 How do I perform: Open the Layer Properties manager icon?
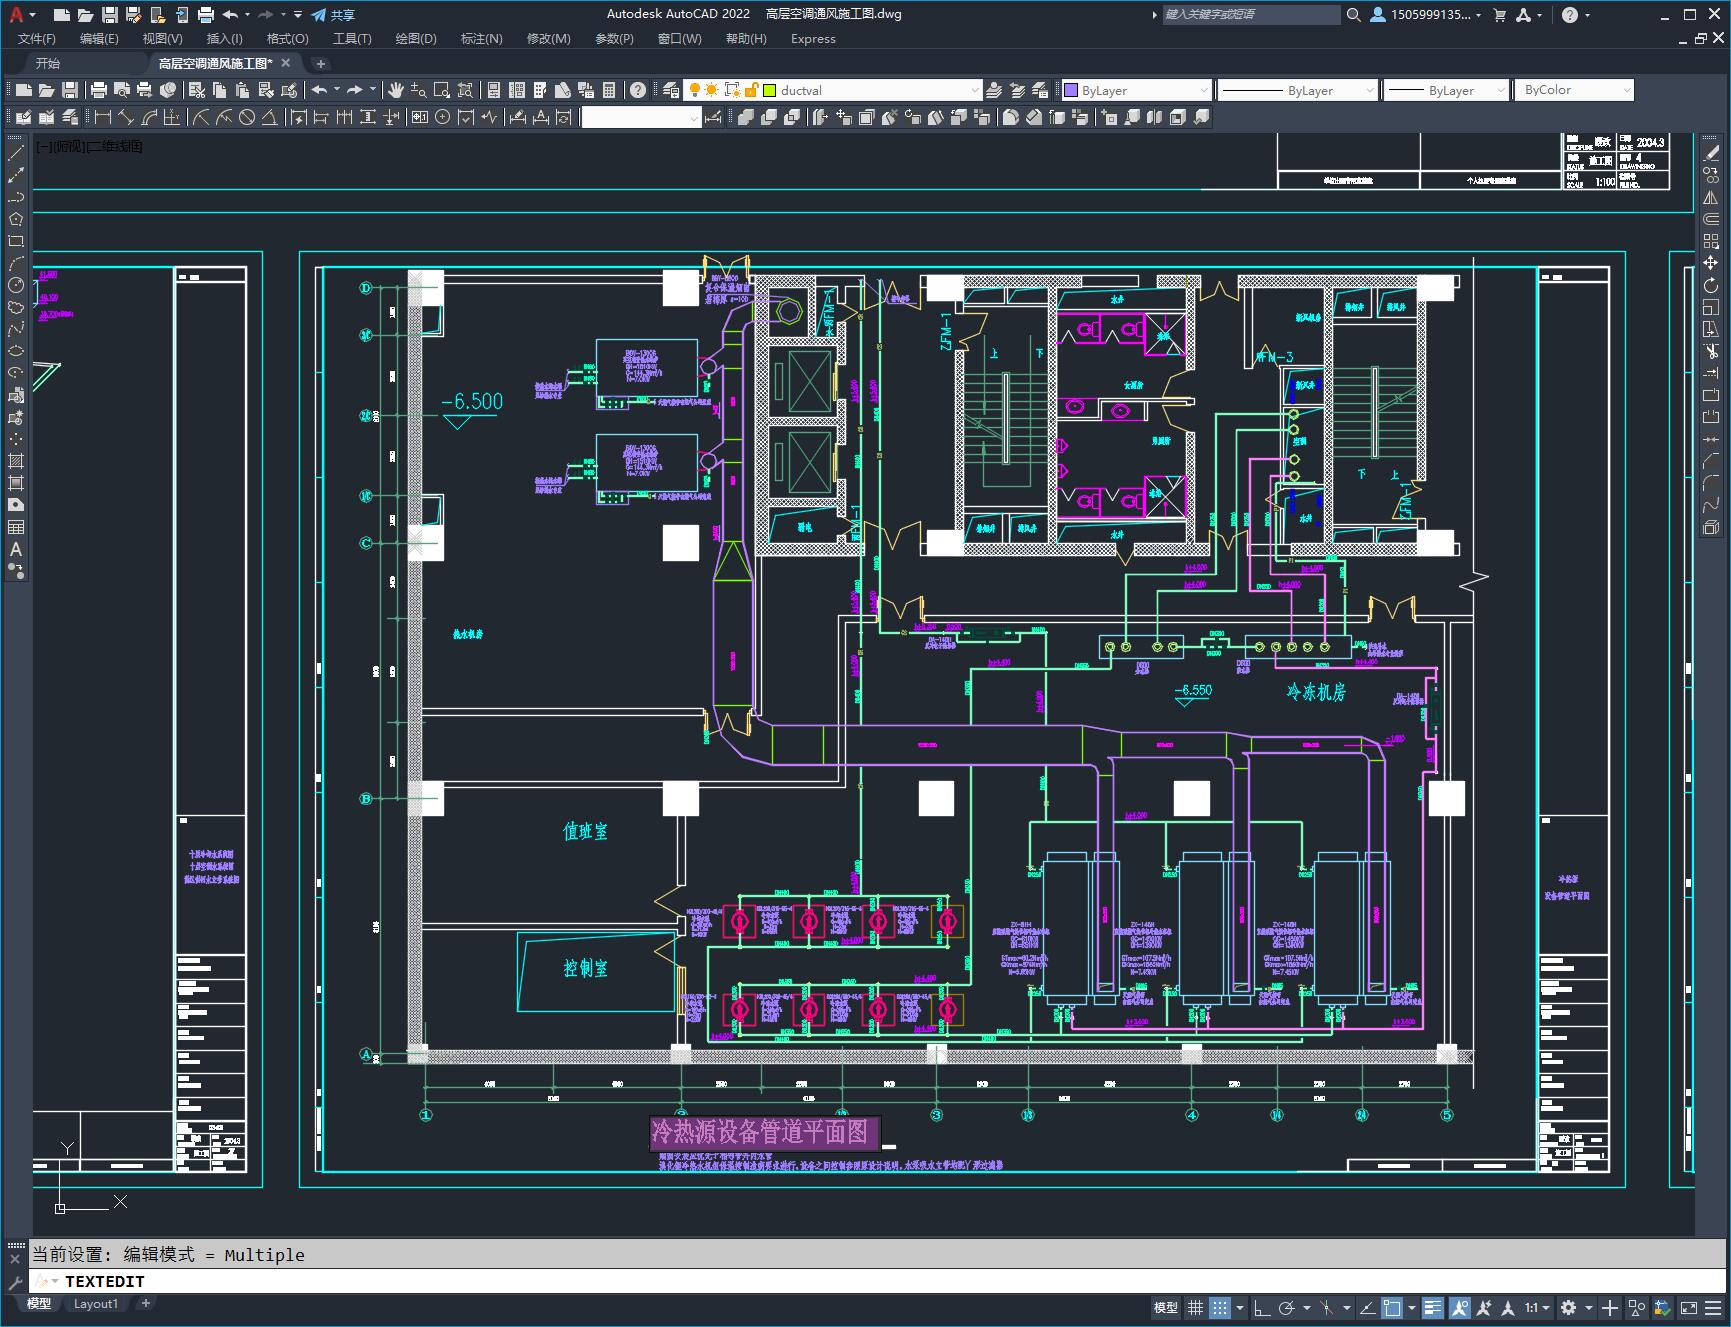671,90
